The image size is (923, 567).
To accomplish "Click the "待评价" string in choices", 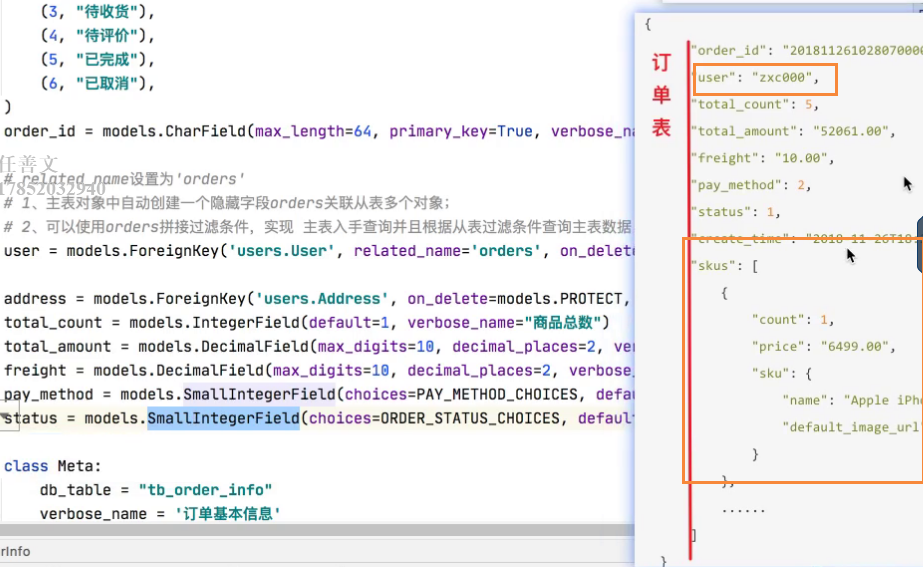I will tap(107, 35).
